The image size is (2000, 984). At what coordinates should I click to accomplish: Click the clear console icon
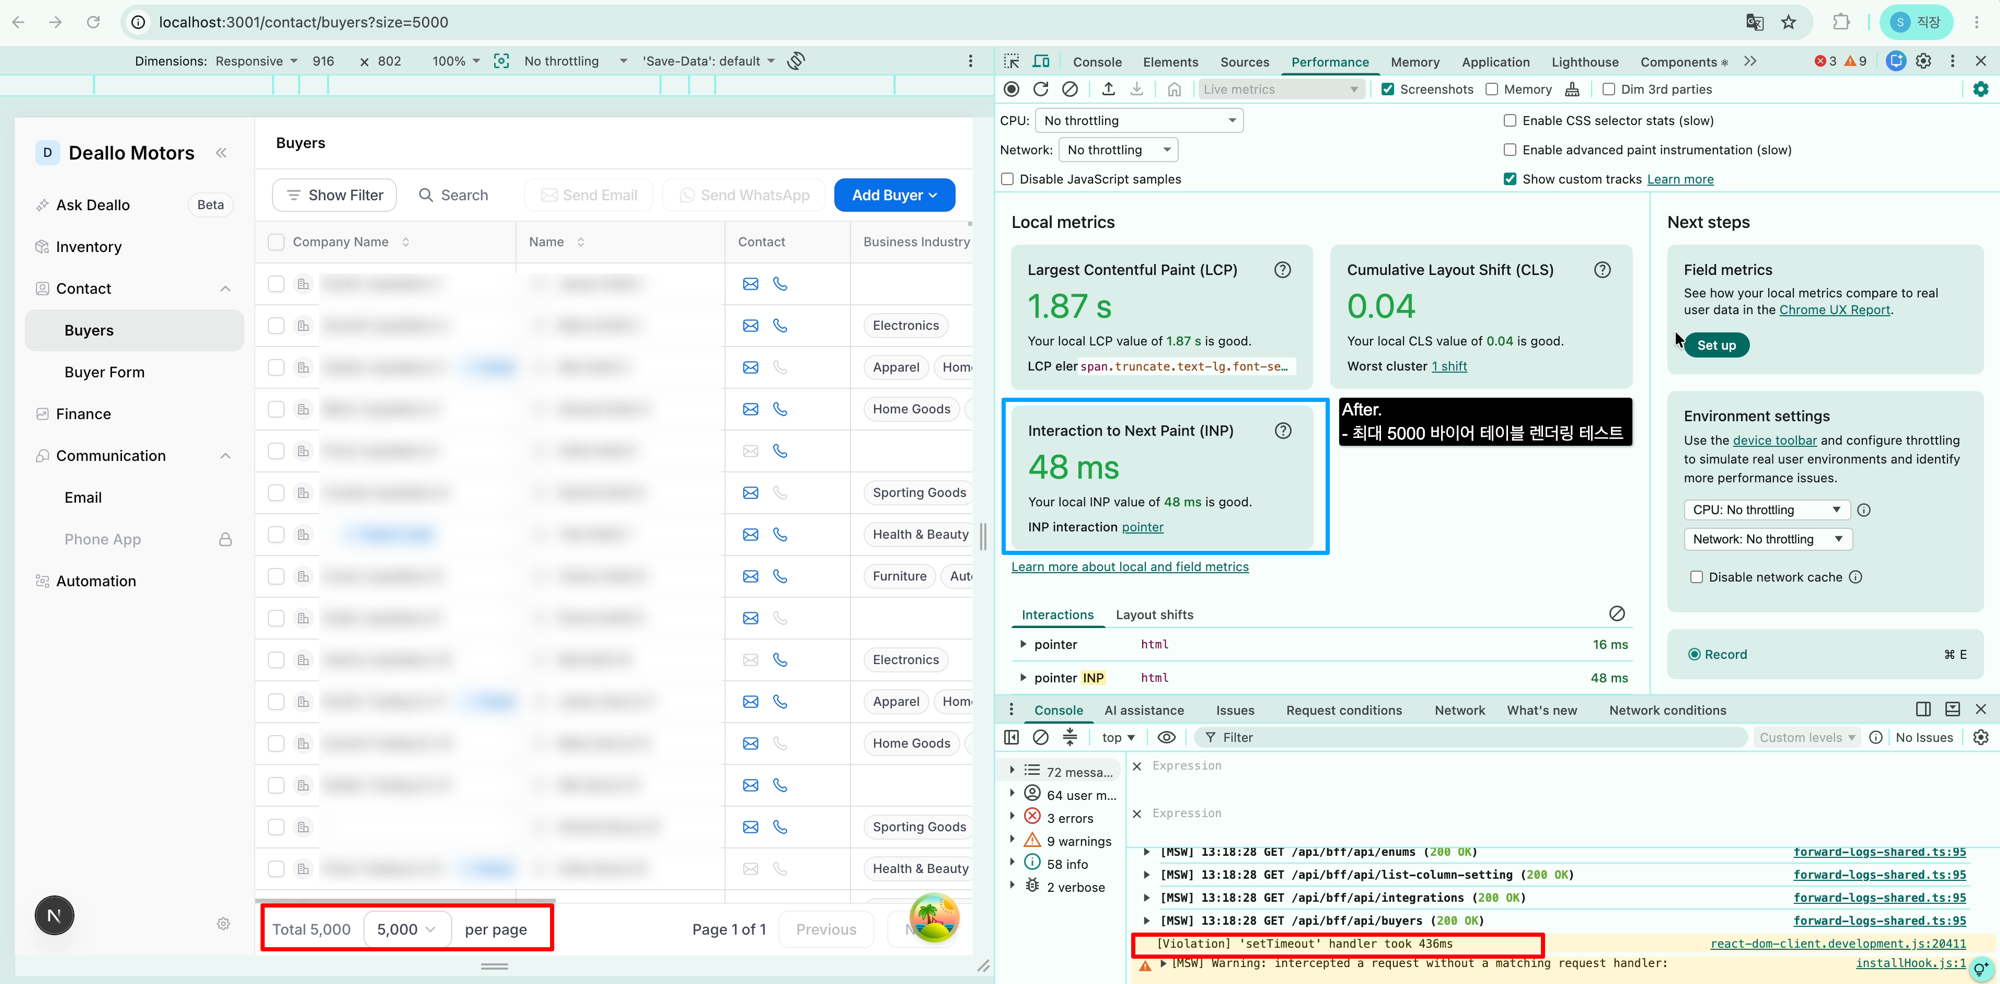click(1041, 737)
